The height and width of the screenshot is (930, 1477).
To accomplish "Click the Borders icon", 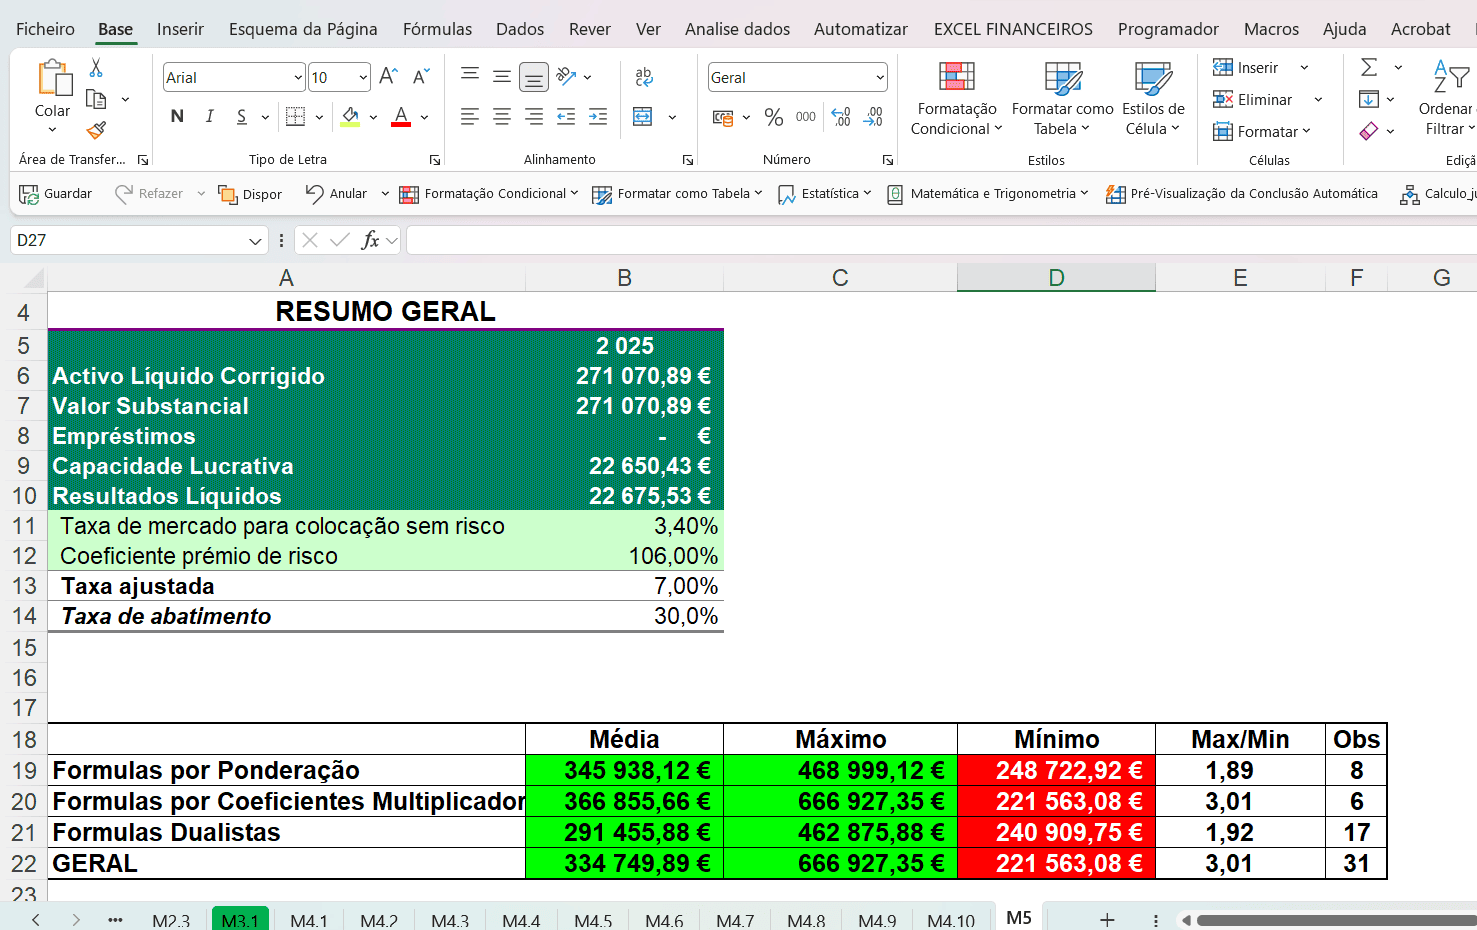I will [x=295, y=117].
